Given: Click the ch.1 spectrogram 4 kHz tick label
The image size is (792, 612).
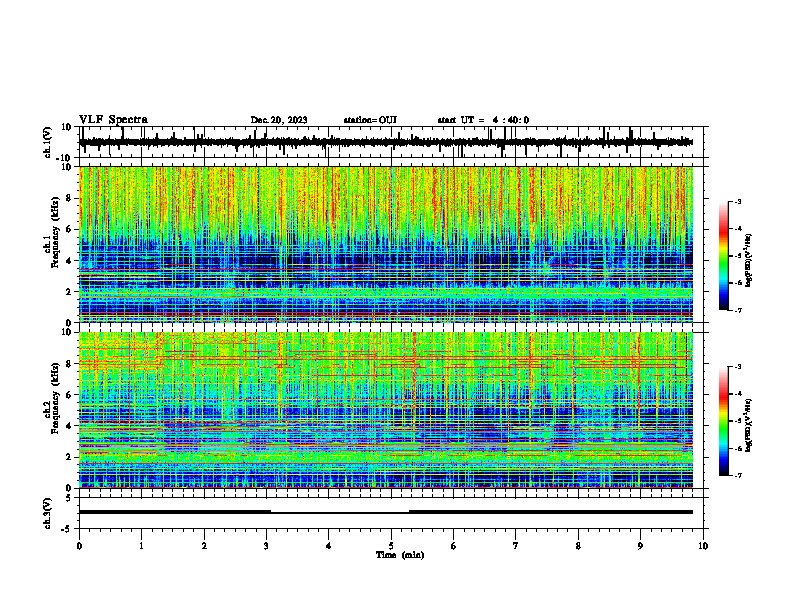Looking at the screenshot, I should tap(70, 261).
